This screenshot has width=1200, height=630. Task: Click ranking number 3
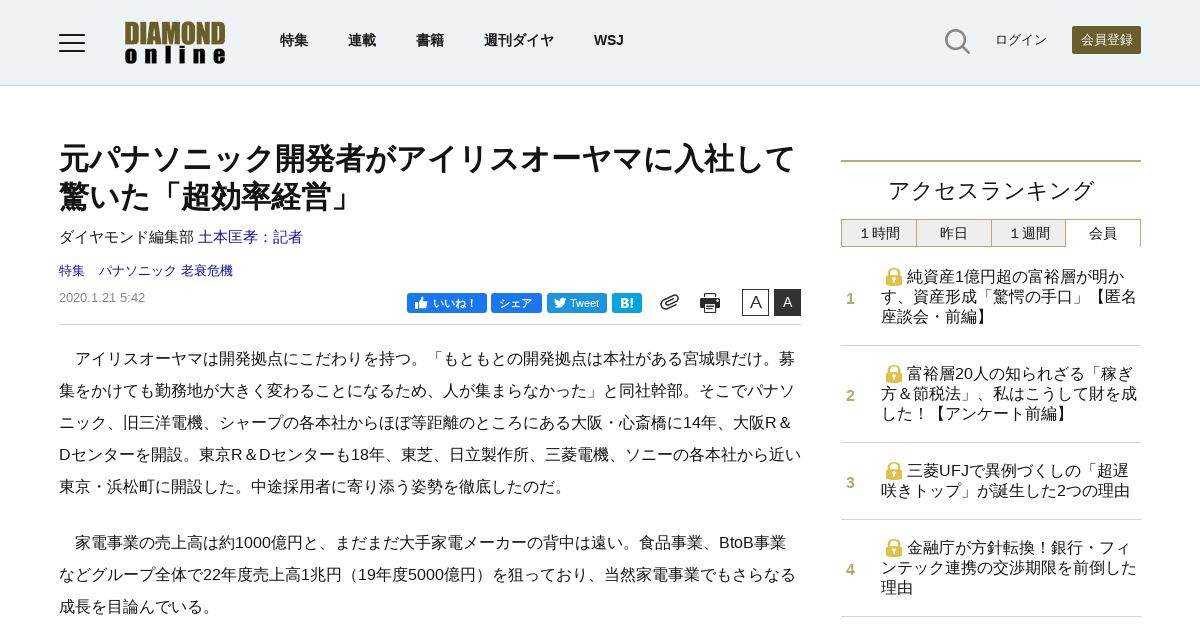click(x=851, y=482)
